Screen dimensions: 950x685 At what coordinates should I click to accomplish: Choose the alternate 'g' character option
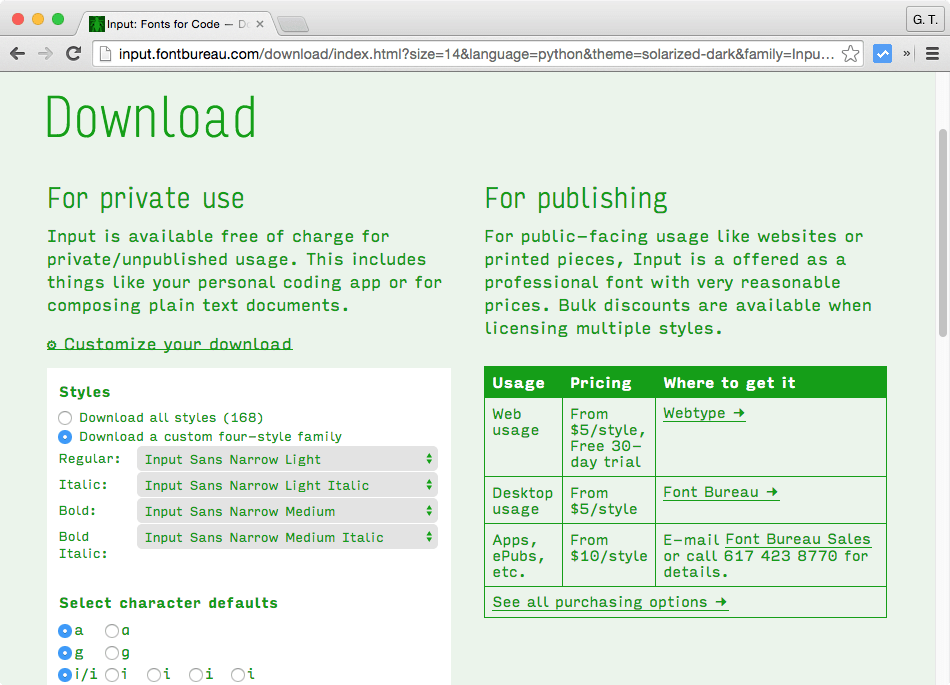[x=112, y=653]
